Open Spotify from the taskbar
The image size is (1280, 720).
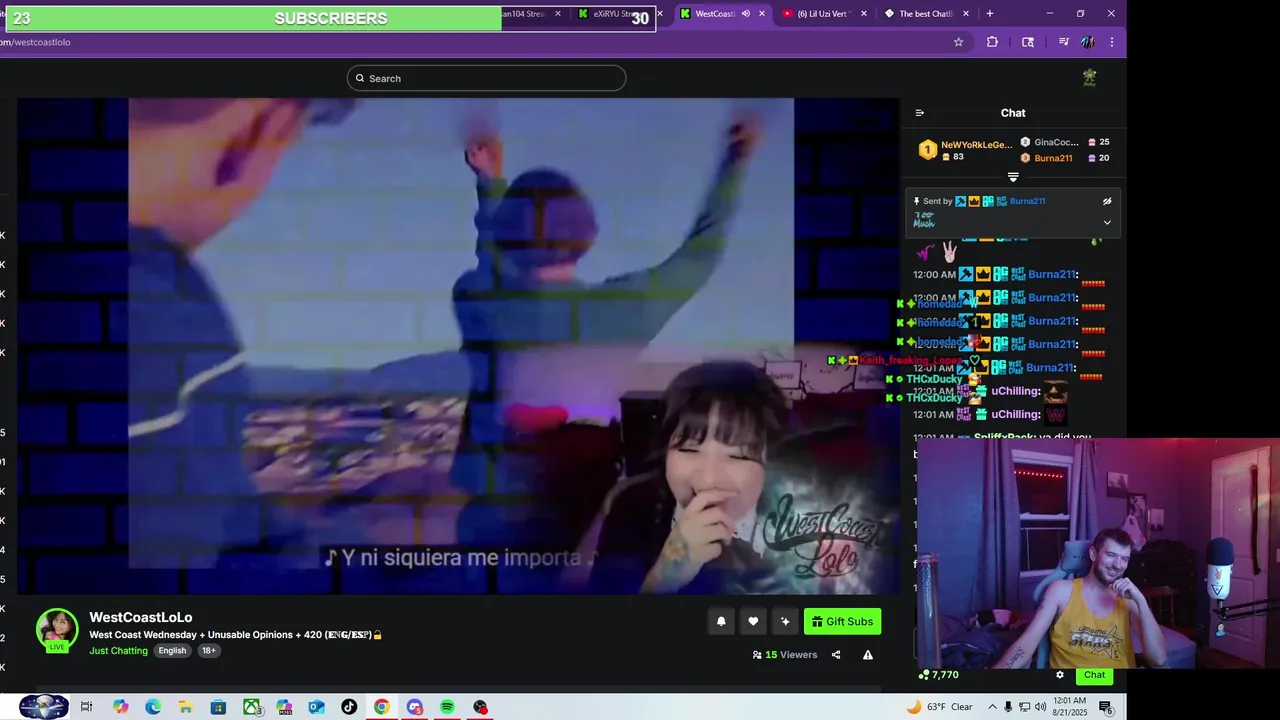[x=447, y=707]
